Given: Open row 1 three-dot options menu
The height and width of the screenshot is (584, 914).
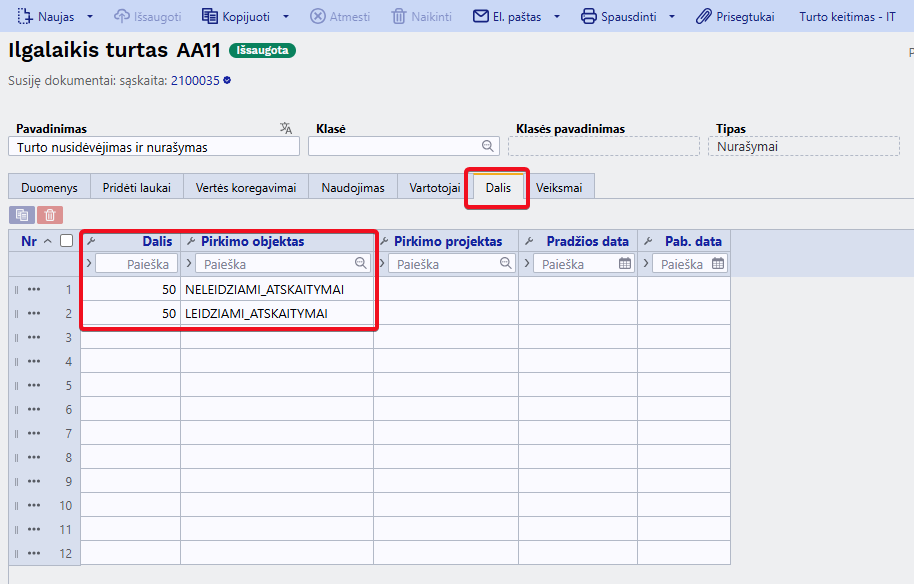Looking at the screenshot, I should (x=34, y=289).
